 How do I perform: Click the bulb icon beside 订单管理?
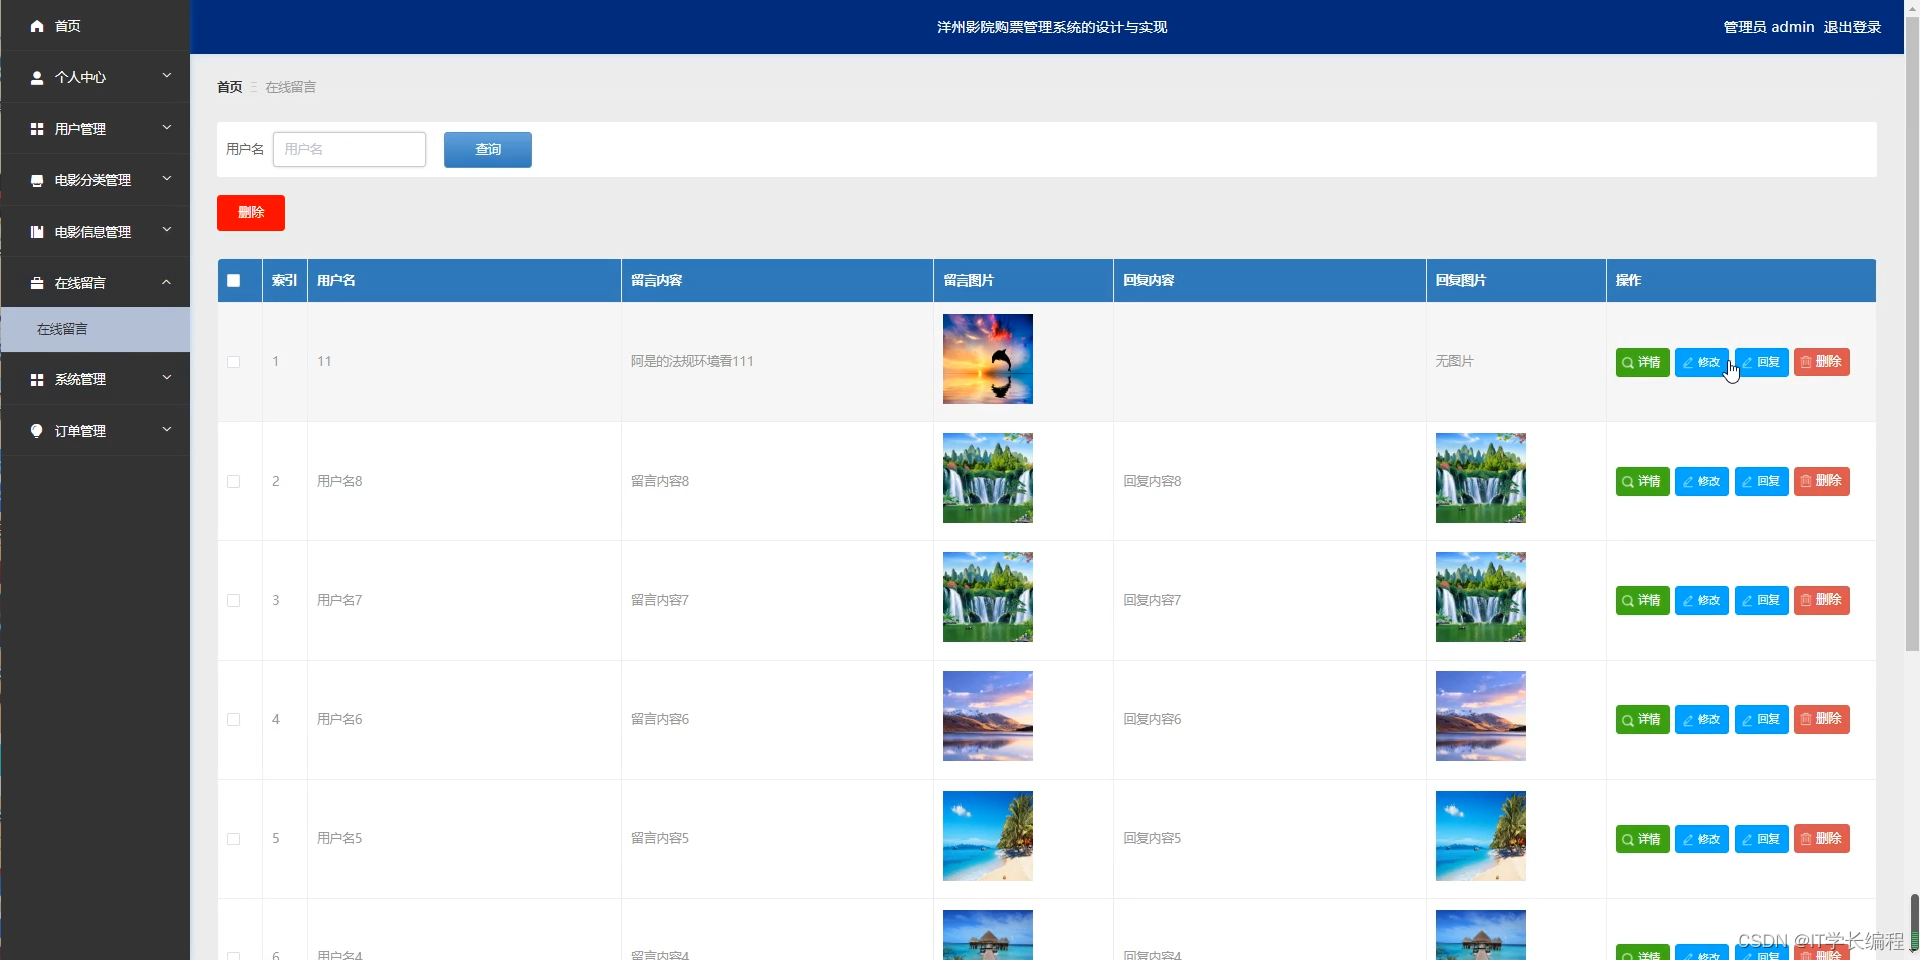37,431
